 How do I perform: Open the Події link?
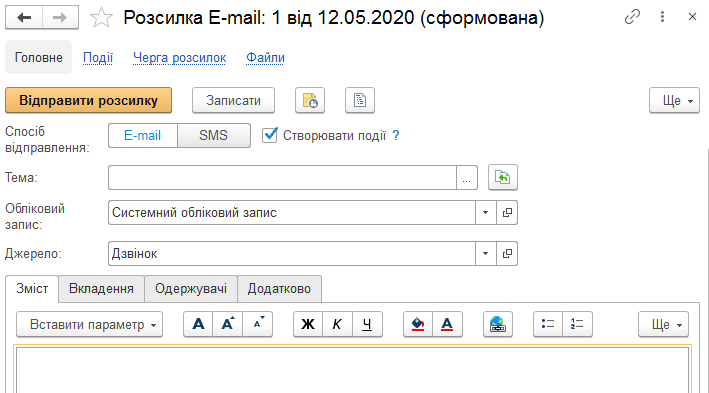point(98,58)
